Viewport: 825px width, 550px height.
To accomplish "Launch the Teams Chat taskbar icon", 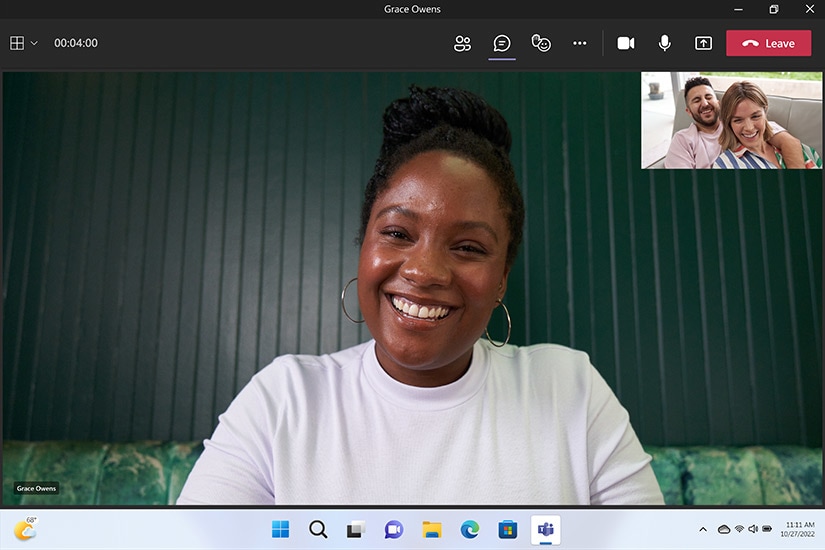I will coord(394,529).
